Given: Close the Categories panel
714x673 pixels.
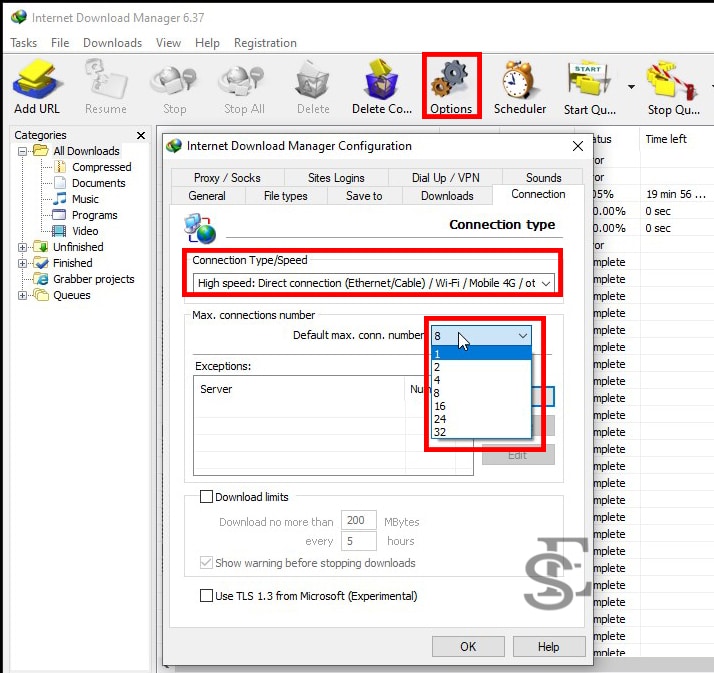Looking at the screenshot, I should [141, 135].
